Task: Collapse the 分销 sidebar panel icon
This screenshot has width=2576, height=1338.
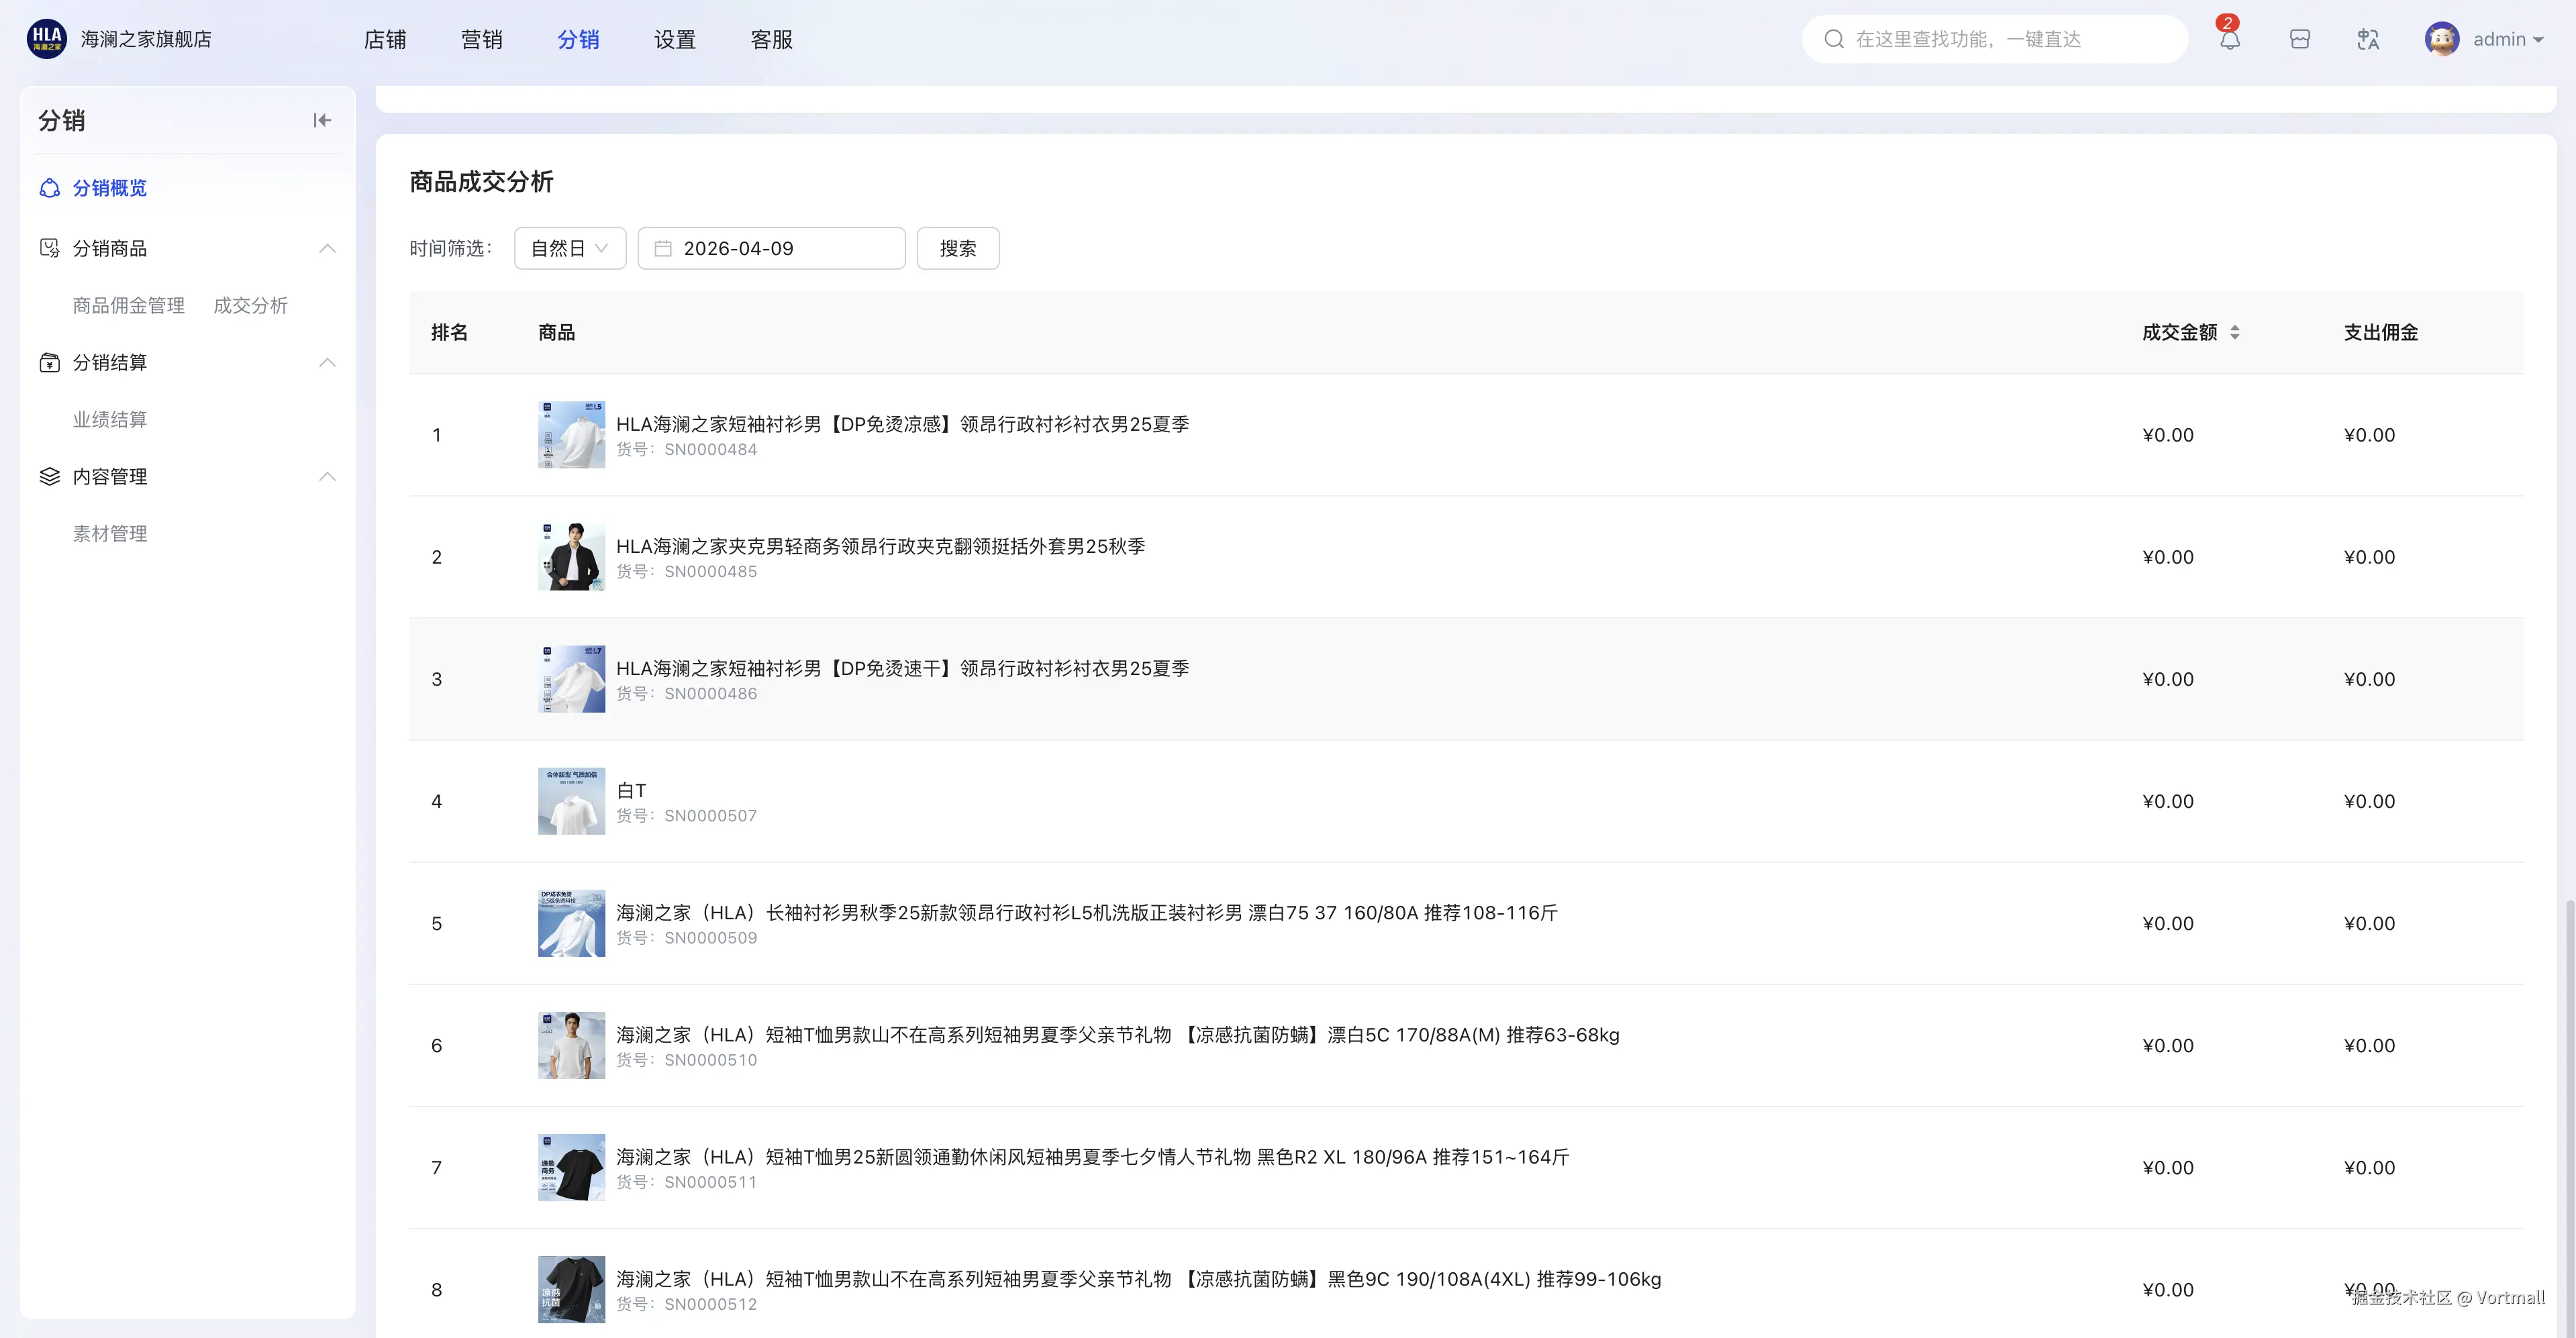Action: 321,120
